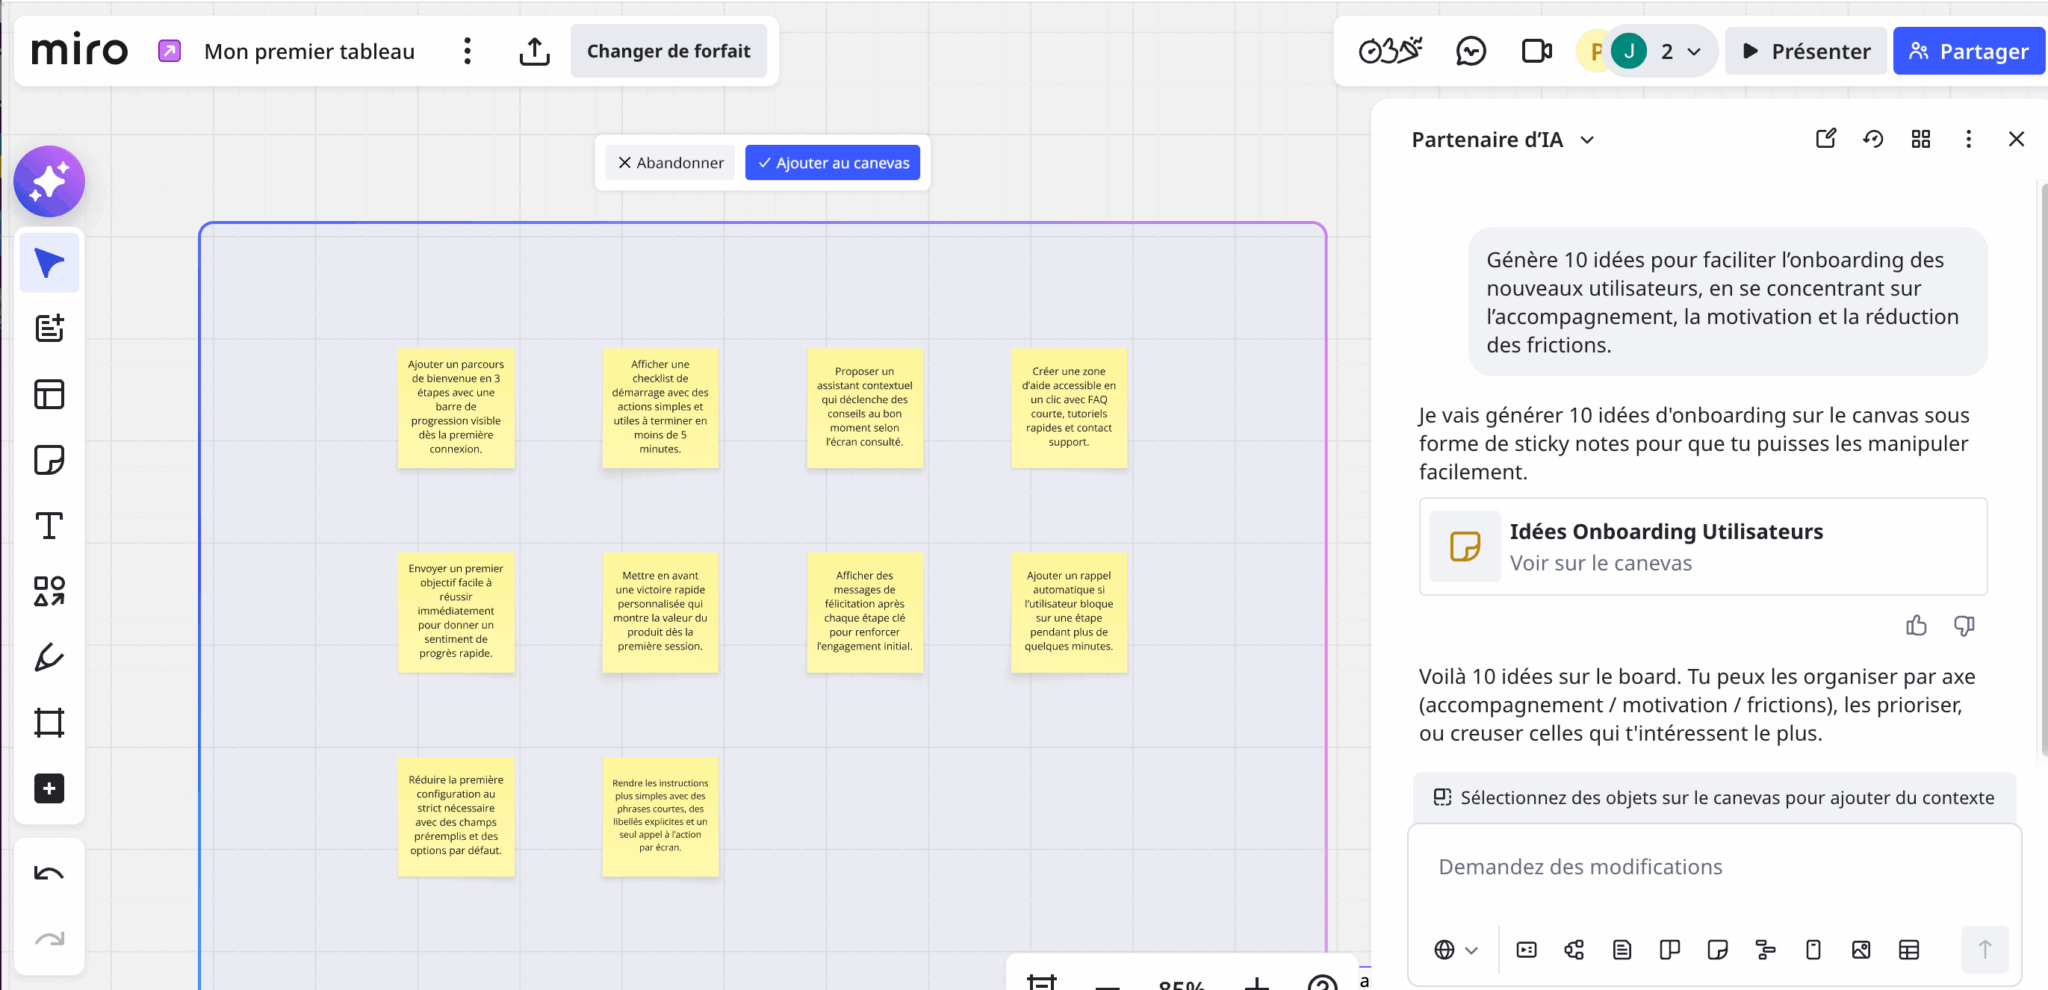Open more tools plus button
Viewport: 2048px width, 990px height.
click(x=49, y=788)
